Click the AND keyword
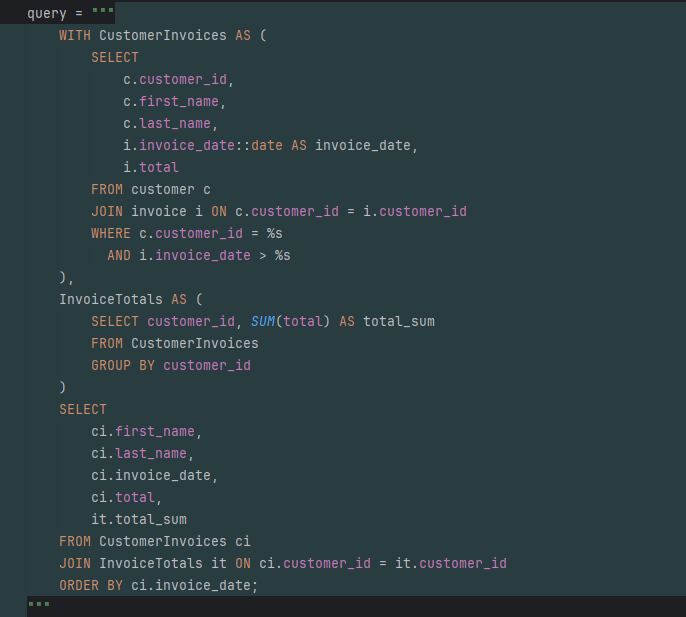The image size is (686, 617). [119, 255]
